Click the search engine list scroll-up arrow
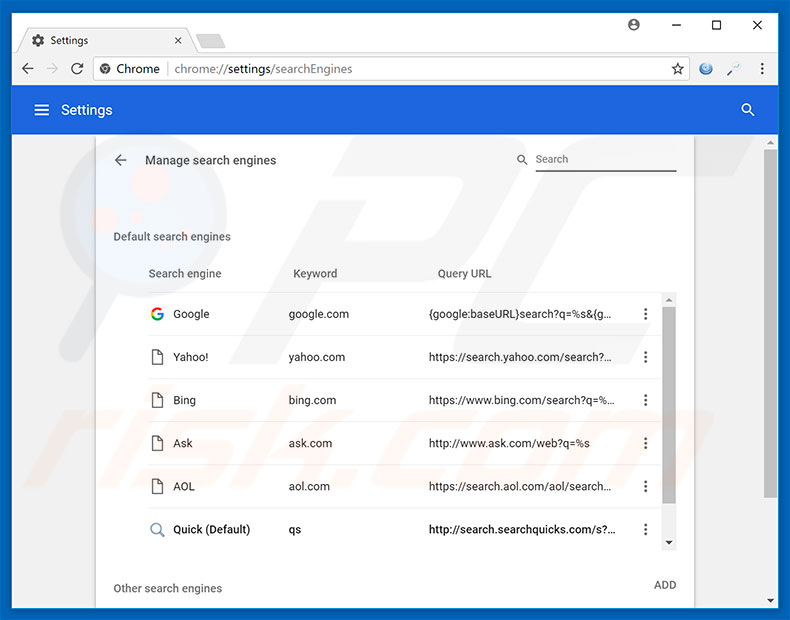Viewport: 790px width, 620px height. [669, 300]
